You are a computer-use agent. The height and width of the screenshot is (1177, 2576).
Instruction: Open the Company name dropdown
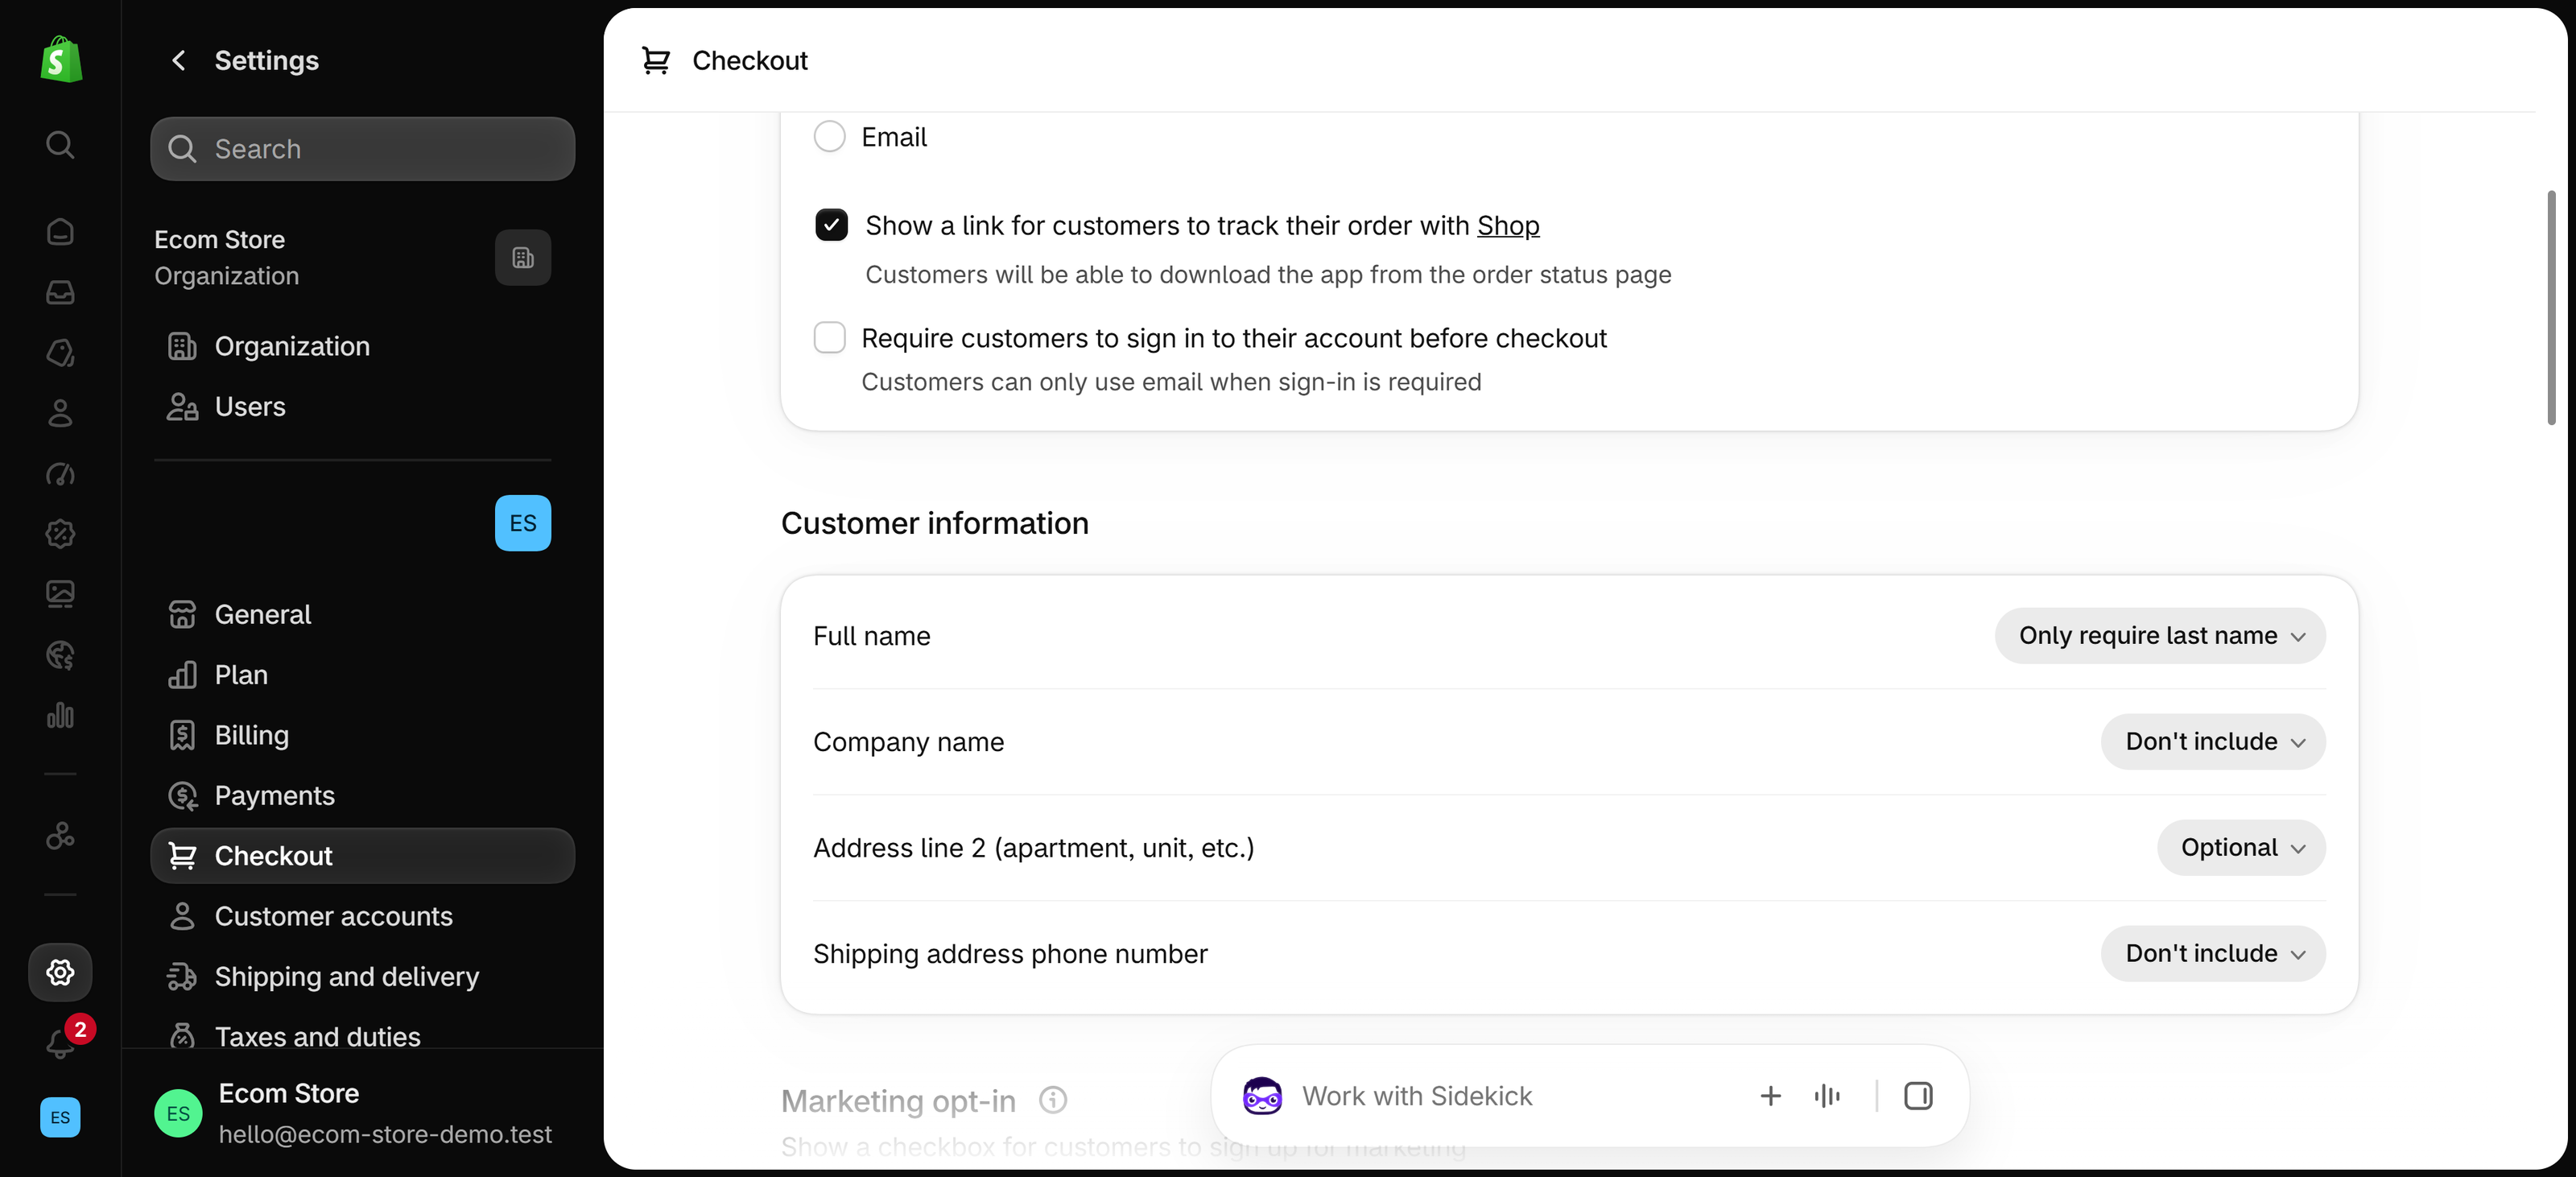tap(2213, 742)
